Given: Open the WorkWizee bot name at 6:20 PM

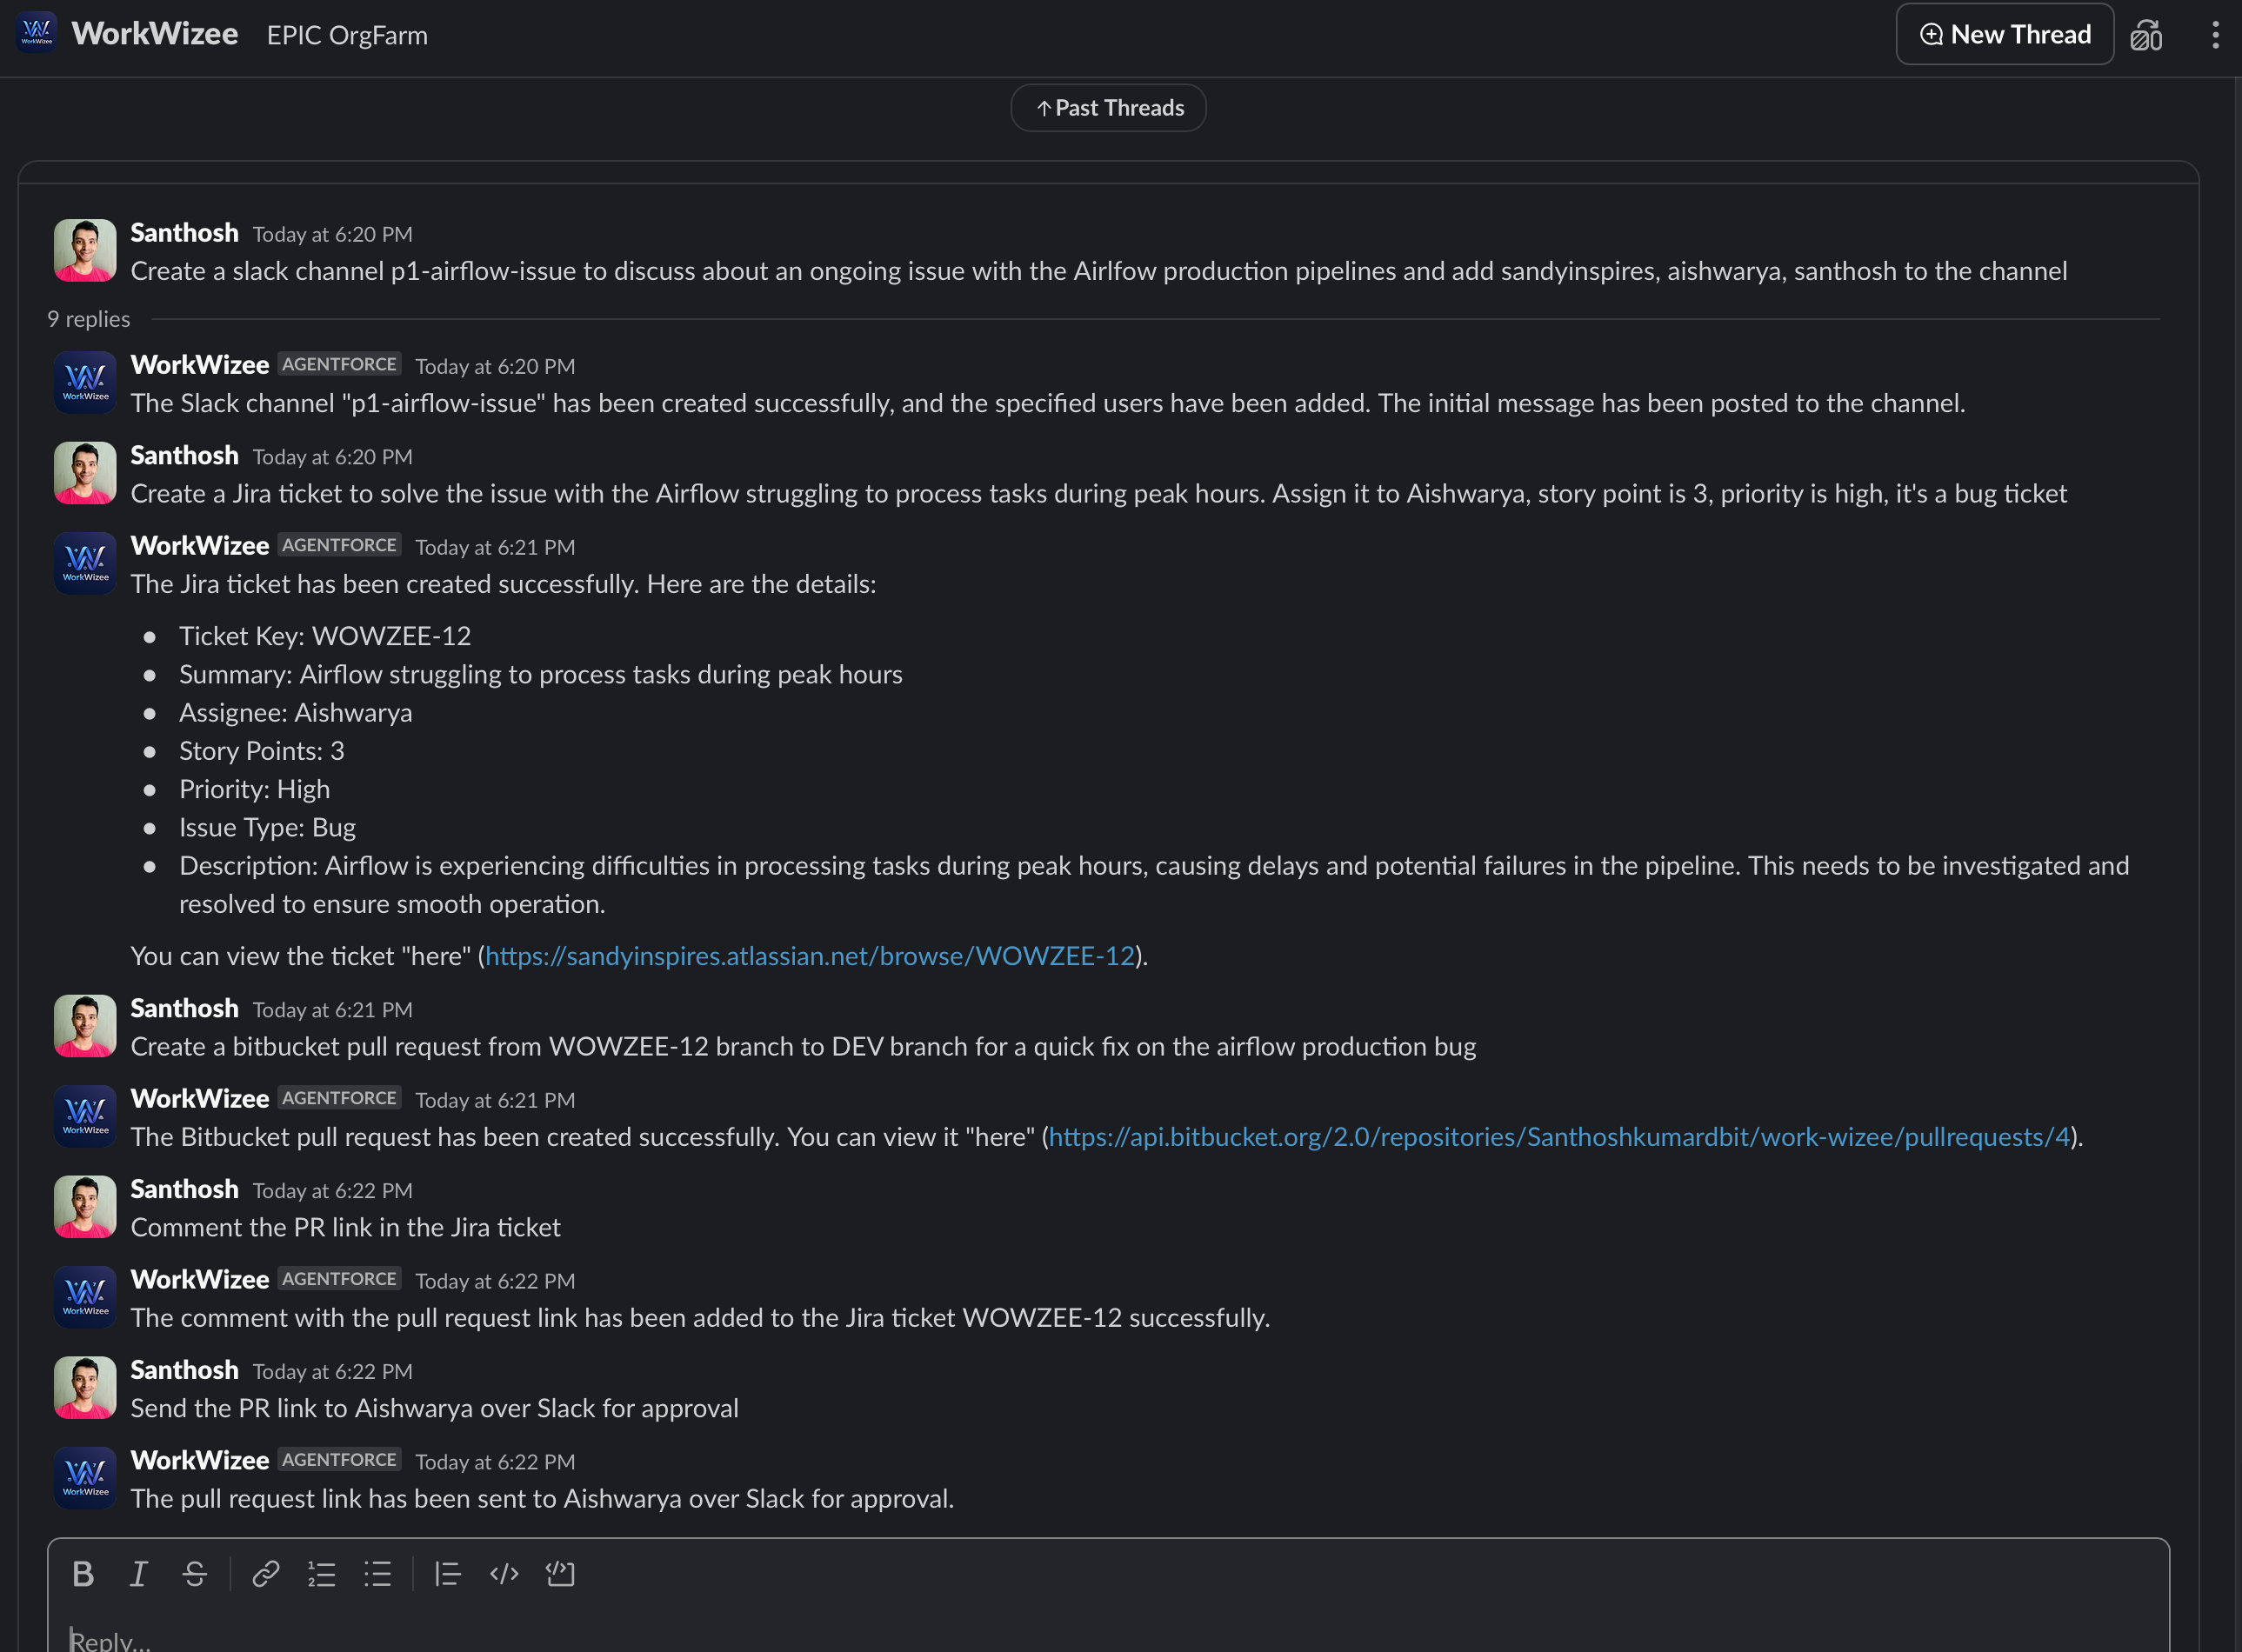Looking at the screenshot, I should pyautogui.click(x=199, y=365).
